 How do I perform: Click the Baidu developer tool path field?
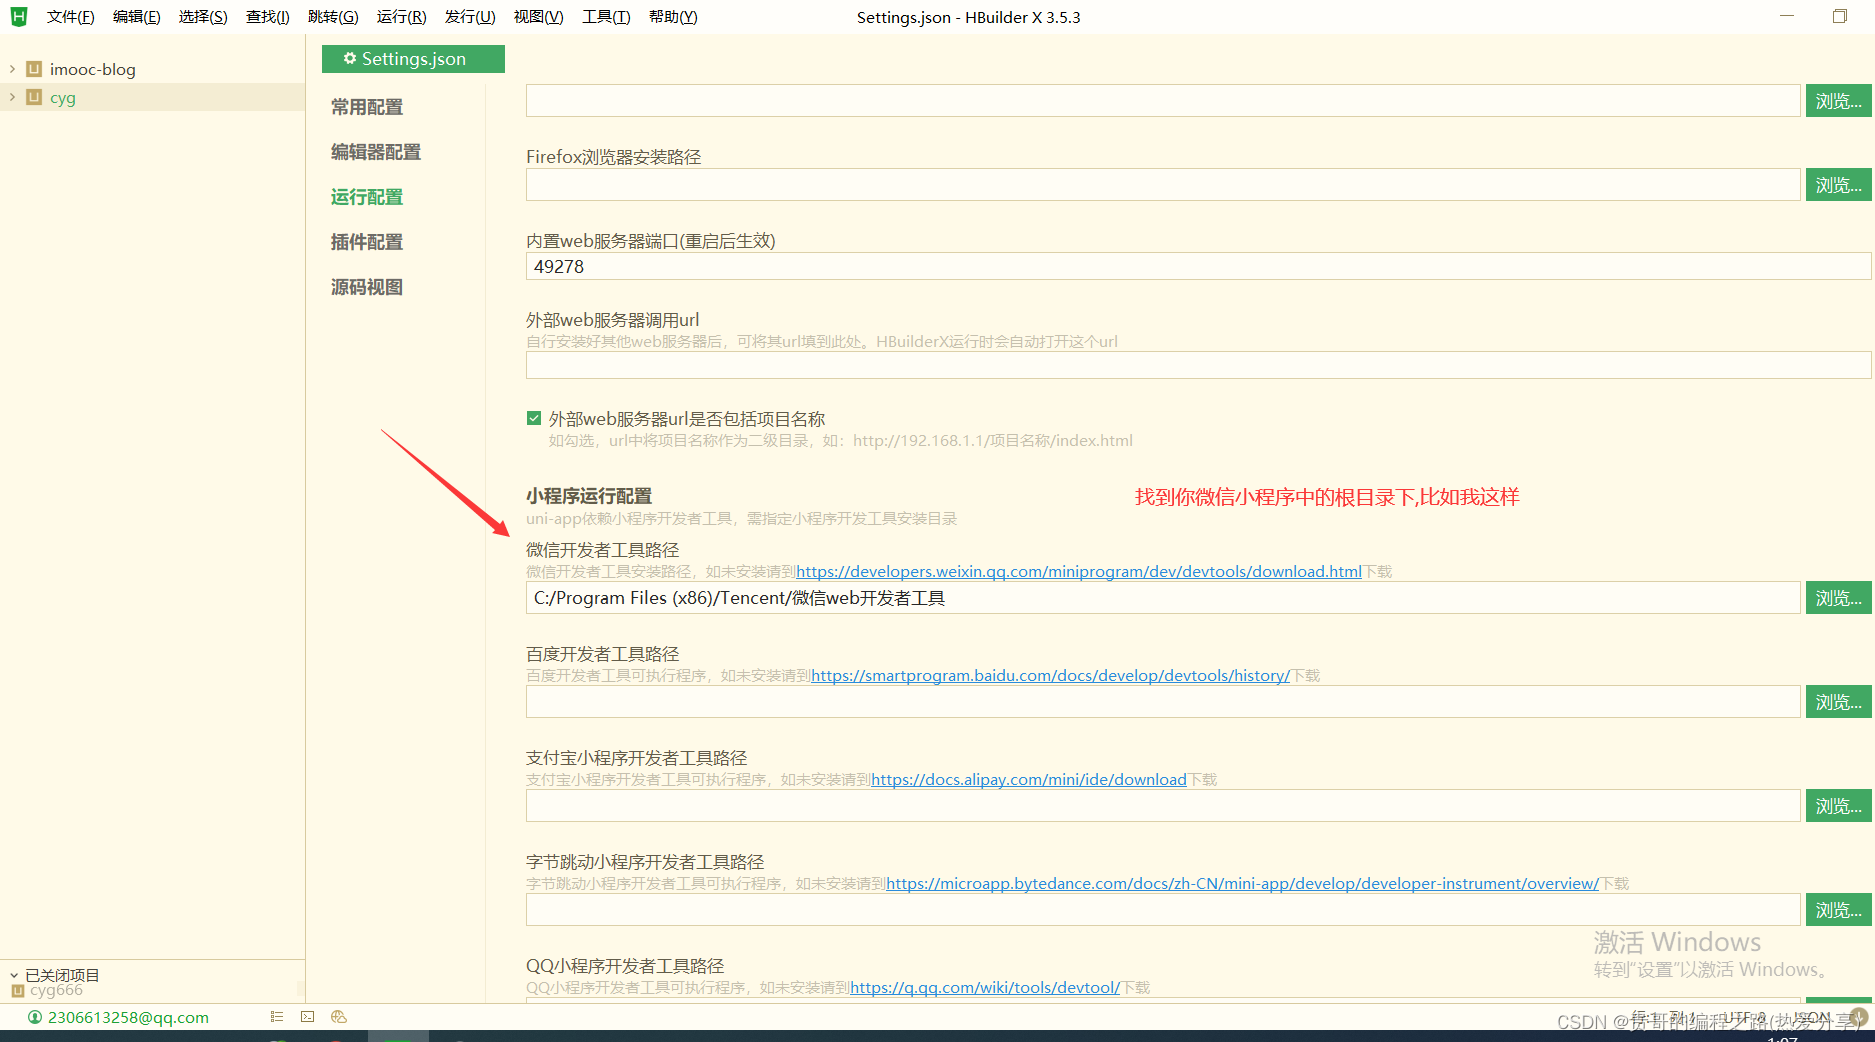1163,702
